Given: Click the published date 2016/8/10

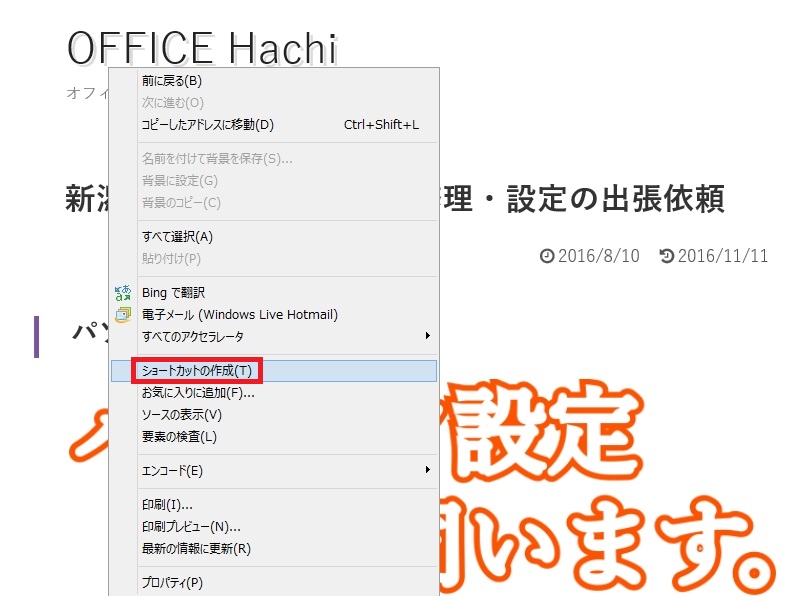Looking at the screenshot, I should (x=599, y=256).
